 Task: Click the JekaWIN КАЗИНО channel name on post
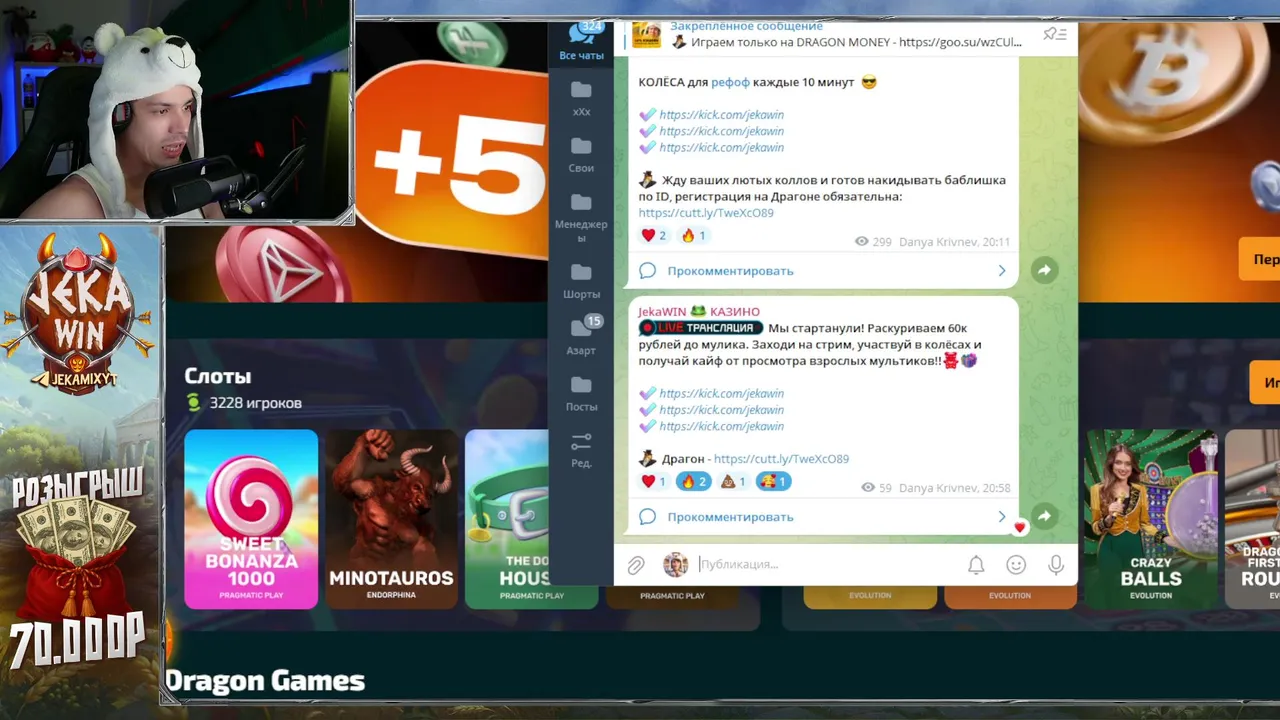point(698,312)
